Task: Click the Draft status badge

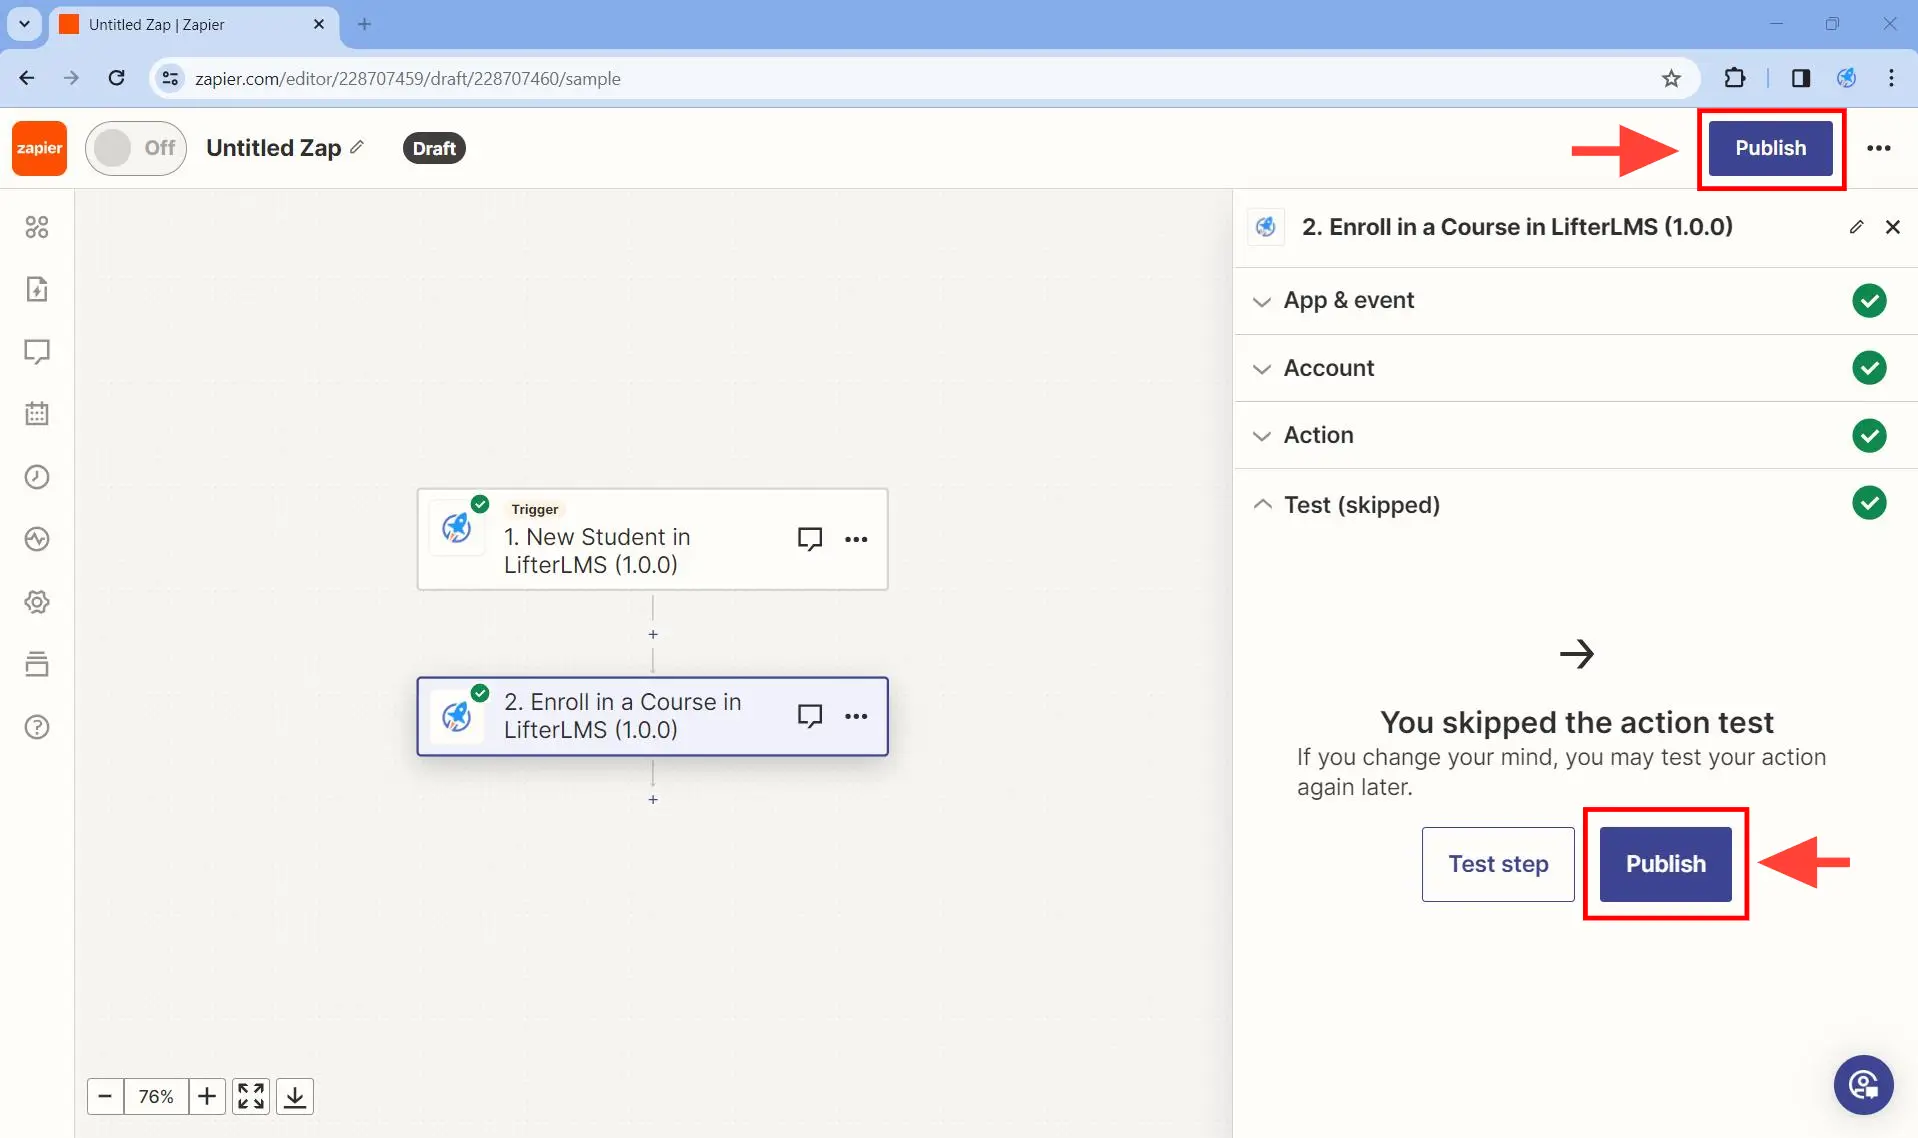Action: [x=434, y=148]
